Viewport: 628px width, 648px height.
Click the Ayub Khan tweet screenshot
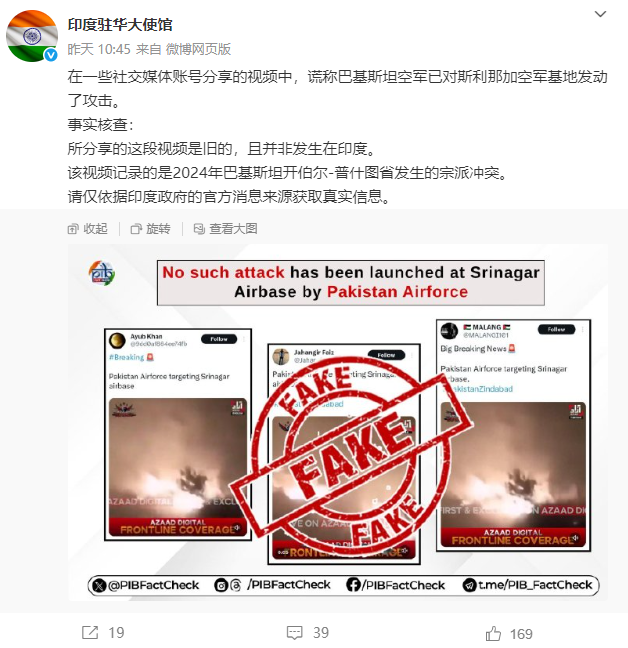[x=178, y=434]
